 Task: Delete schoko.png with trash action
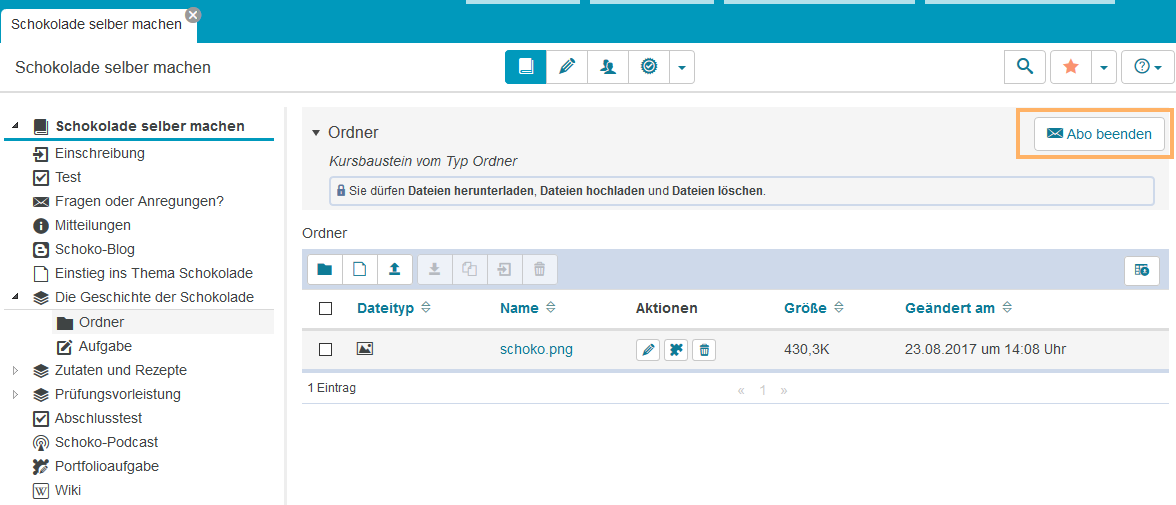point(704,350)
